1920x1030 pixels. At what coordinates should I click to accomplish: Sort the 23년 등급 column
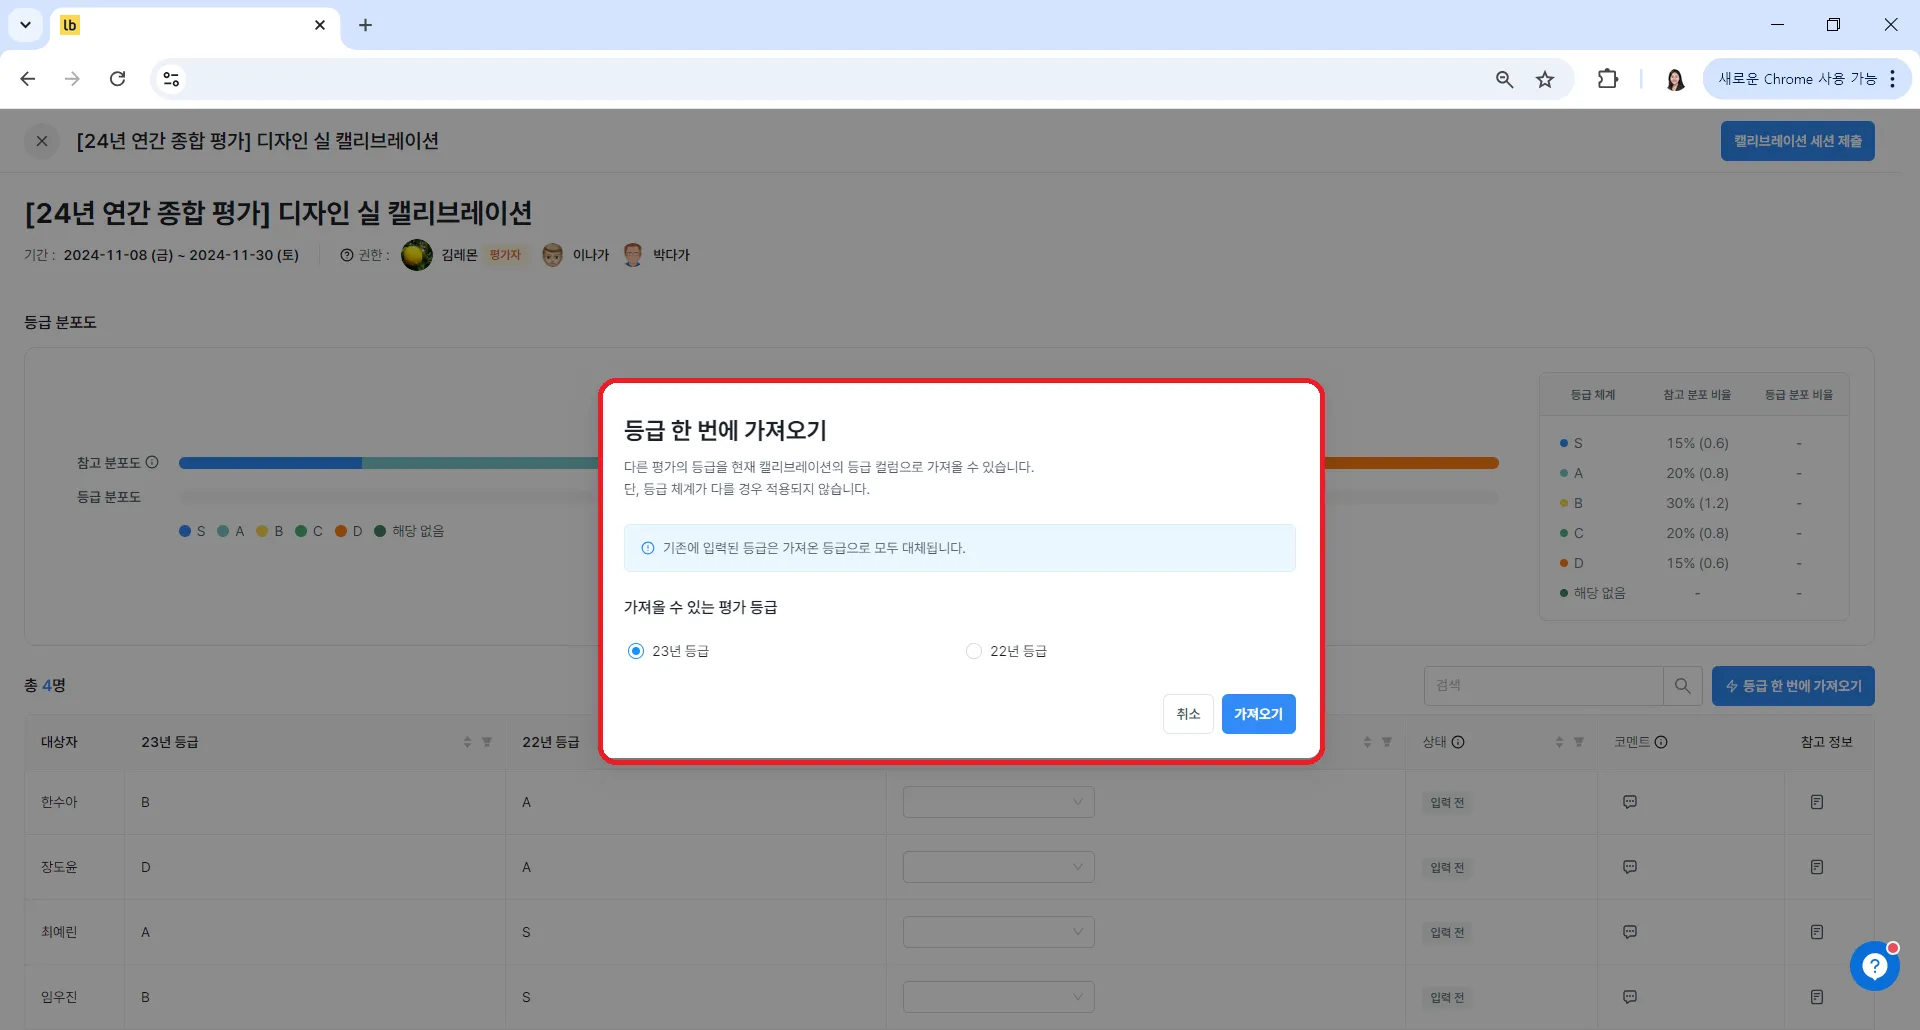[467, 742]
